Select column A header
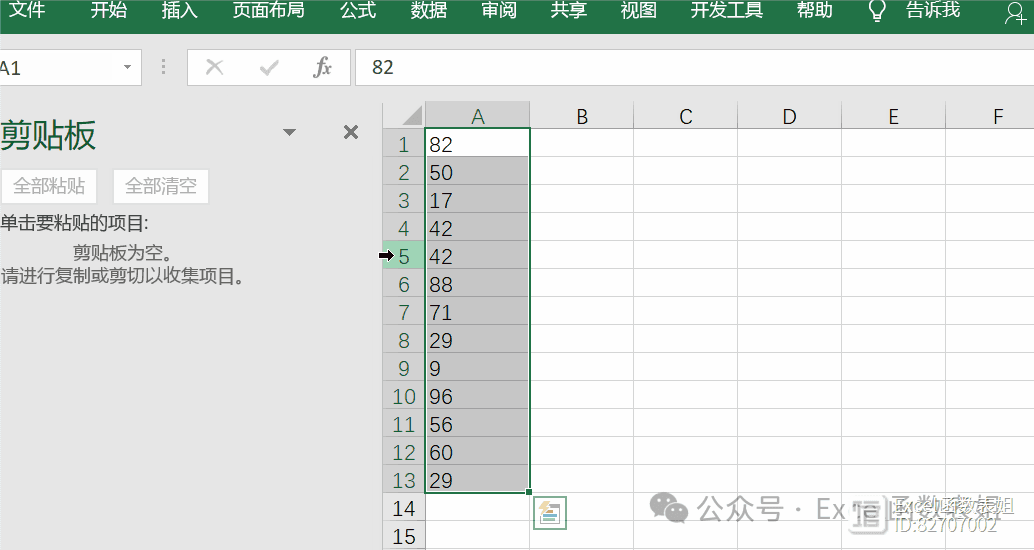Viewport: 1034px width, 550px height. (477, 116)
